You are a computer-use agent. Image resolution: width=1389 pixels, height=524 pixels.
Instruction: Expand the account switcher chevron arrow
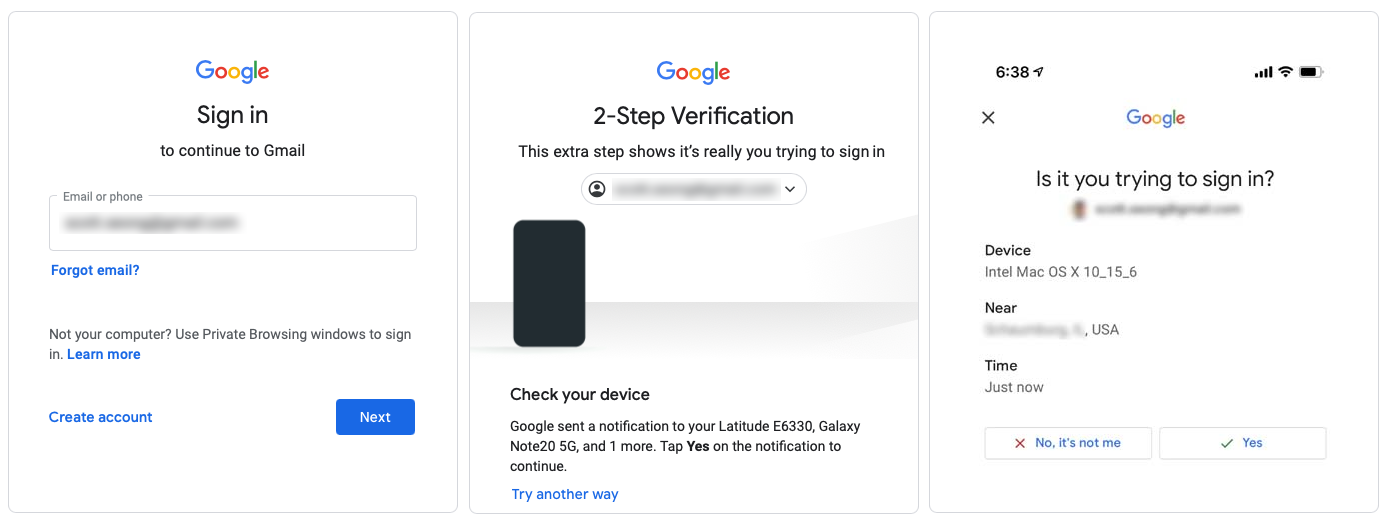[x=790, y=189]
